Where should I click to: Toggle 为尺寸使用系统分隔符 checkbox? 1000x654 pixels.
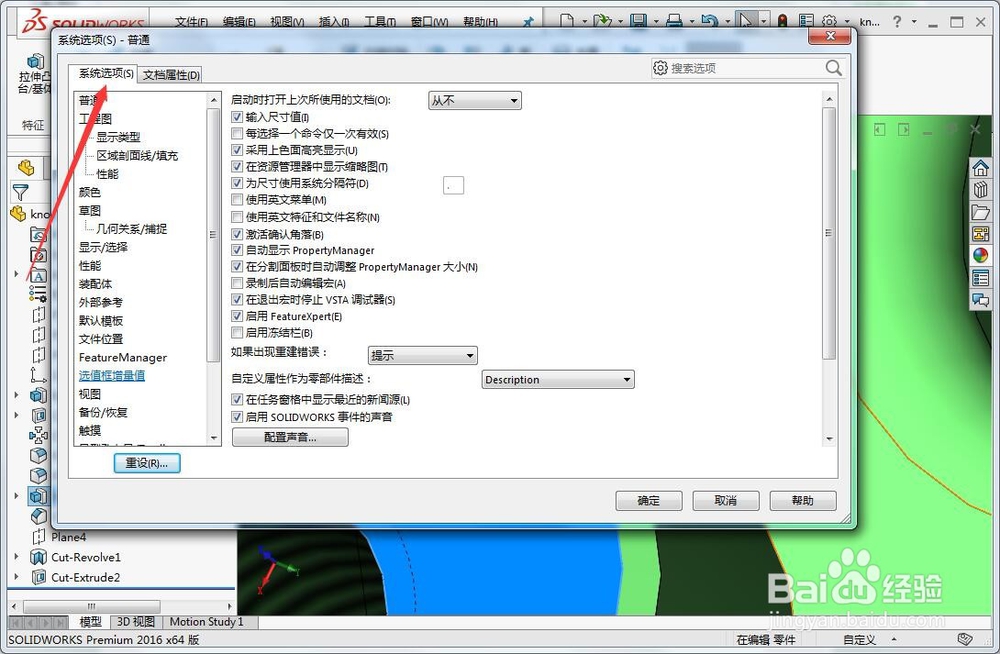(237, 183)
